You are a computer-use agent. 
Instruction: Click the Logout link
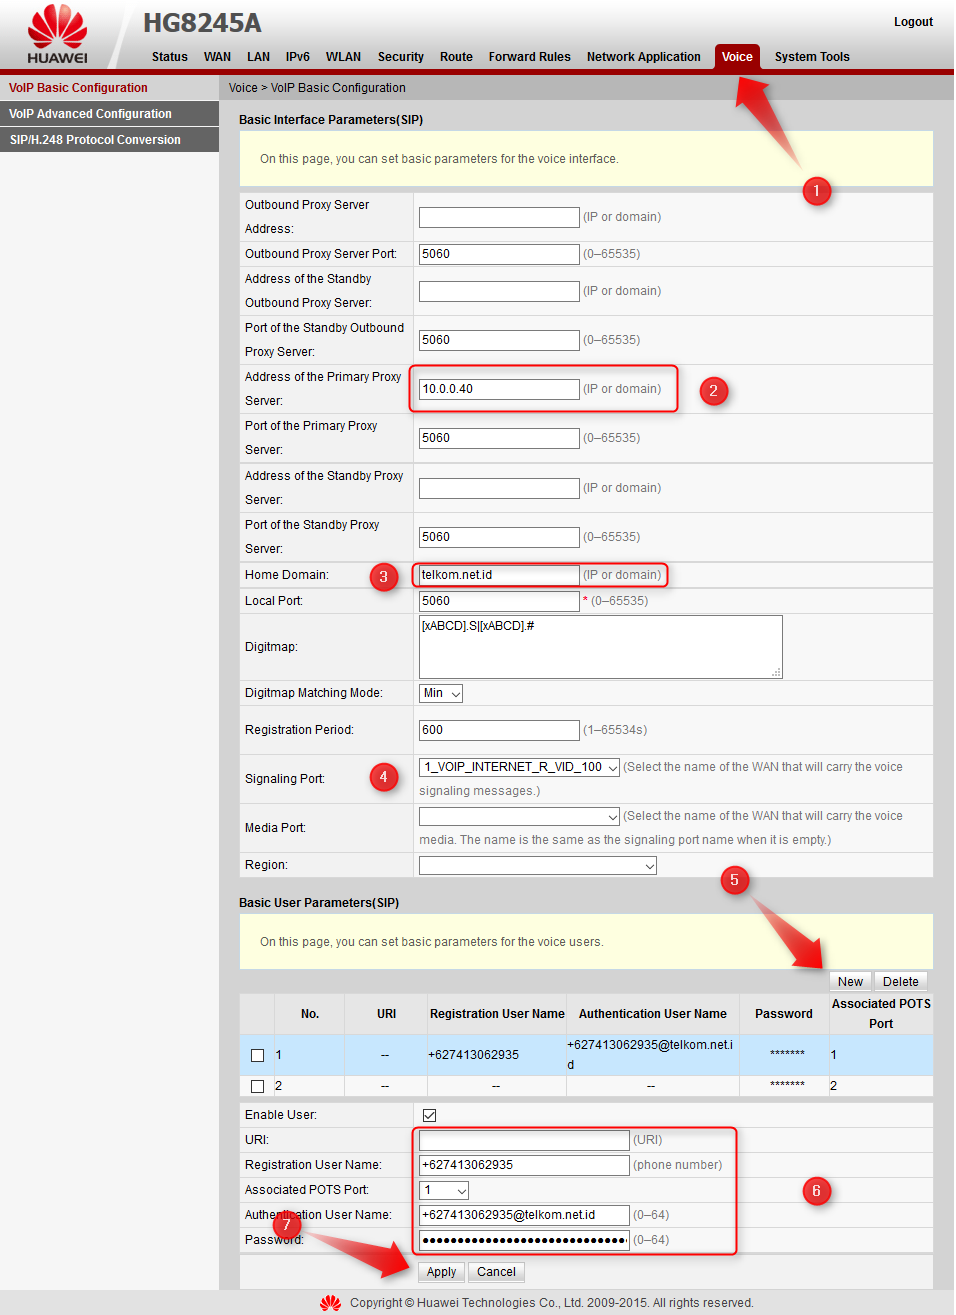point(913,22)
